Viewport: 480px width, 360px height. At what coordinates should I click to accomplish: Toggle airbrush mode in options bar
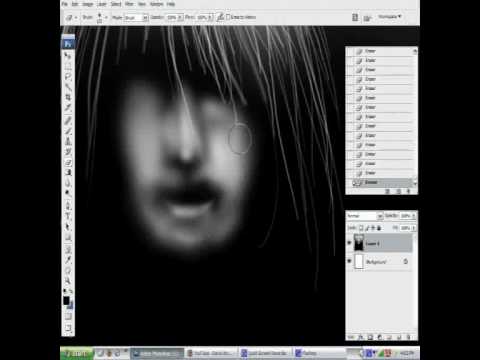coord(220,17)
